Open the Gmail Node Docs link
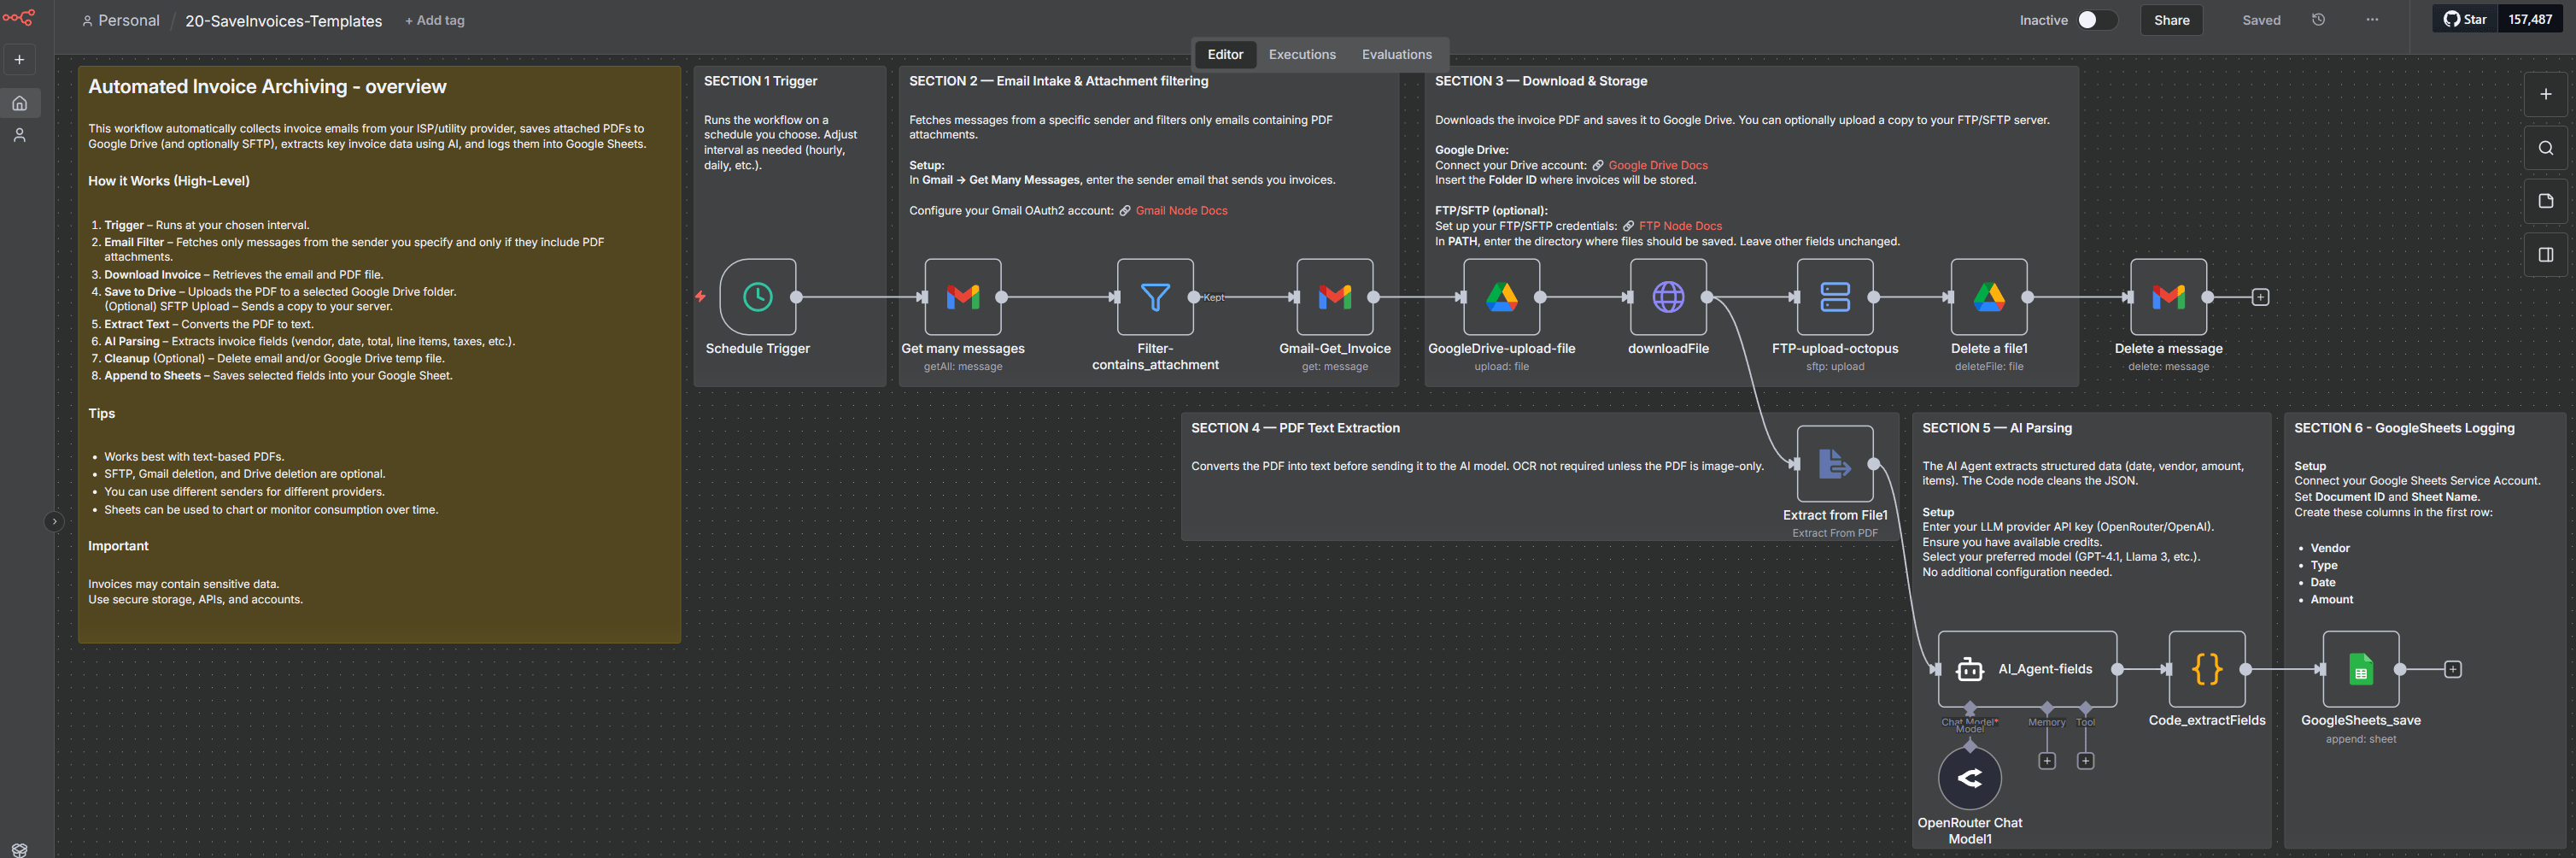Viewport: 2576px width, 858px height. click(1180, 211)
